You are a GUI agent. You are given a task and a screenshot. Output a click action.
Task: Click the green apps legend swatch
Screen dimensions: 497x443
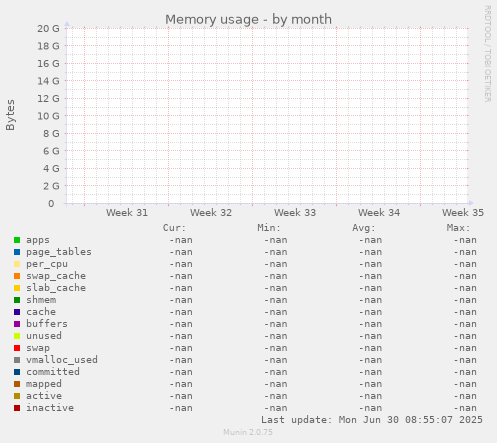(x=17, y=240)
